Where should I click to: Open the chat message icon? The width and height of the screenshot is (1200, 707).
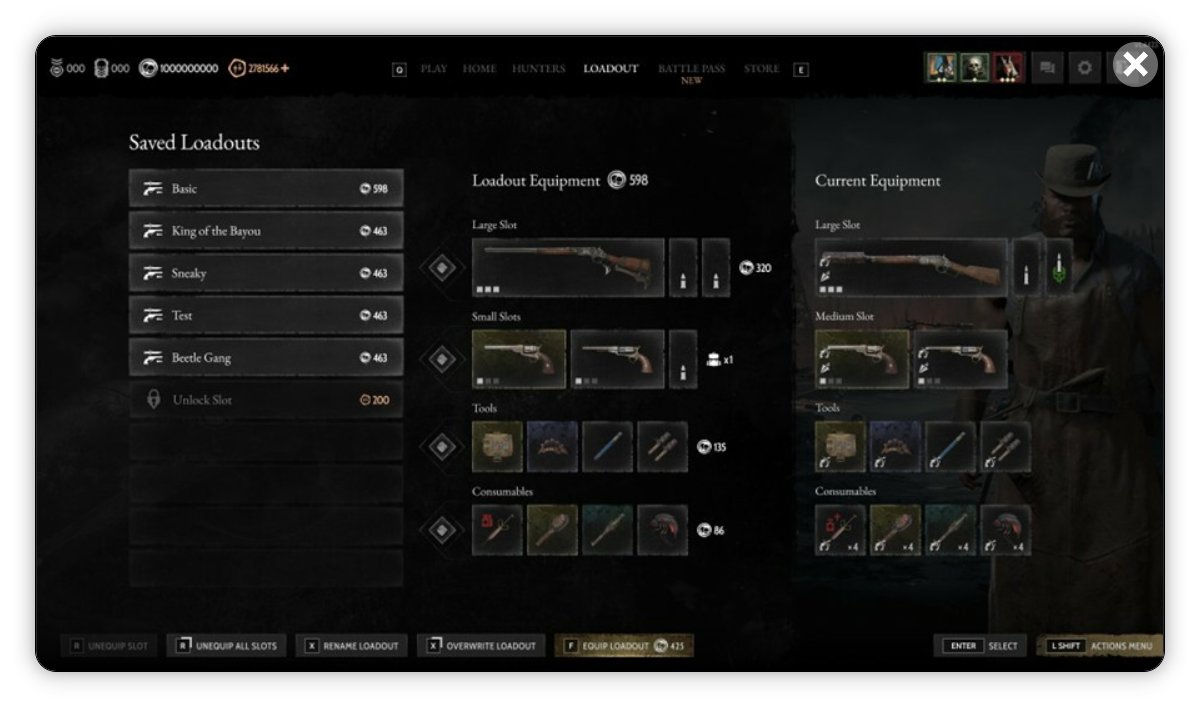pyautogui.click(x=1047, y=68)
